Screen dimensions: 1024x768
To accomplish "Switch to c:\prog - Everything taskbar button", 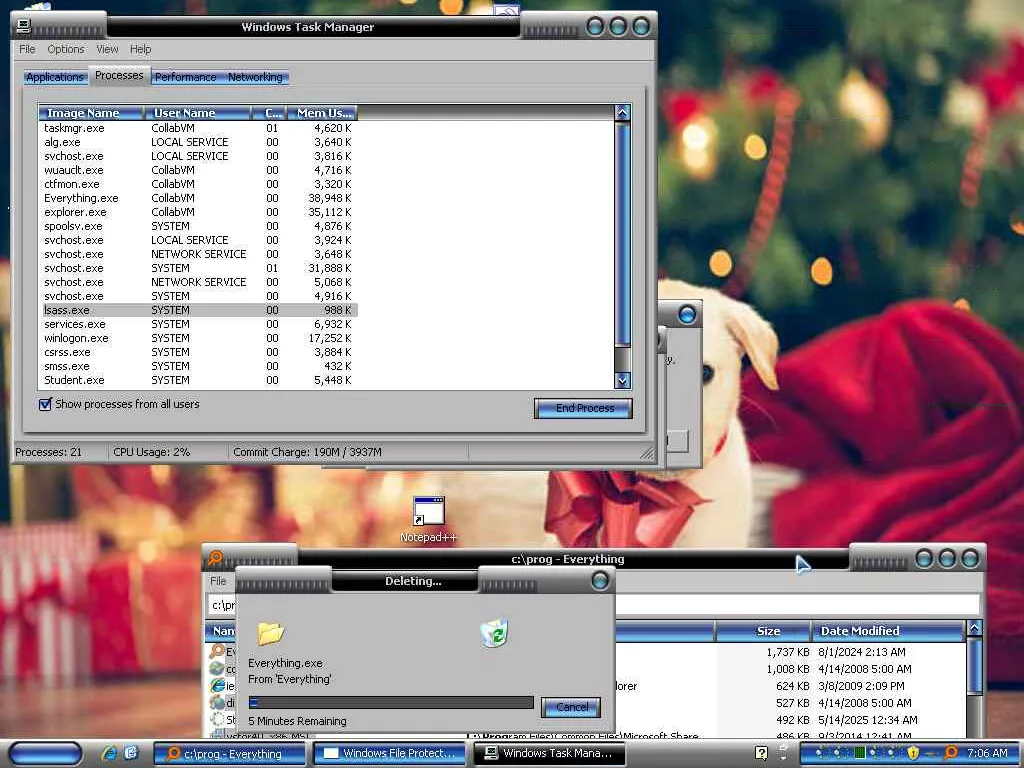I will pyautogui.click(x=231, y=754).
